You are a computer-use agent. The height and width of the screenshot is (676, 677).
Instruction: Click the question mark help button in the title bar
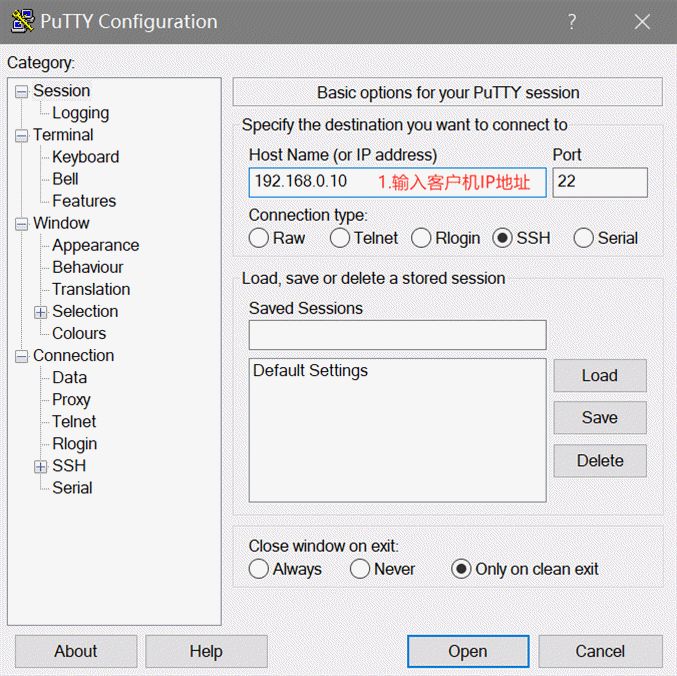pos(572,21)
